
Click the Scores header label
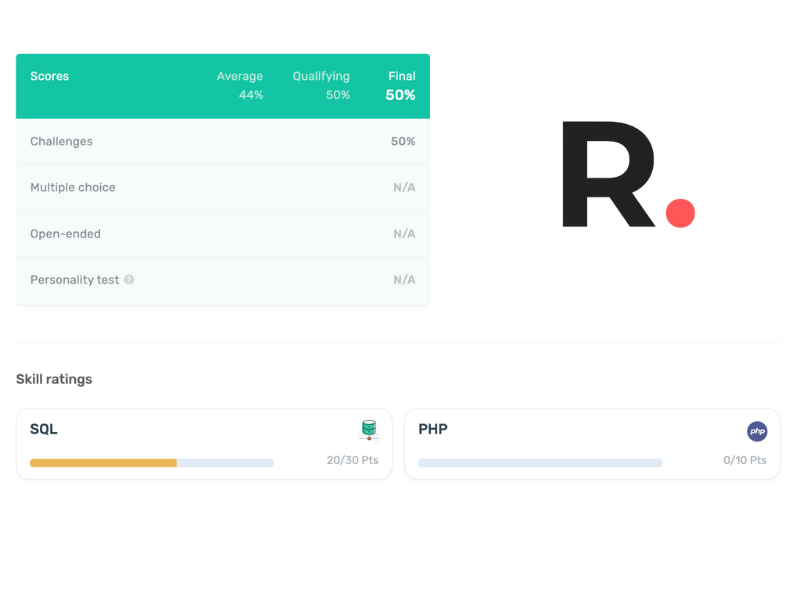49,76
